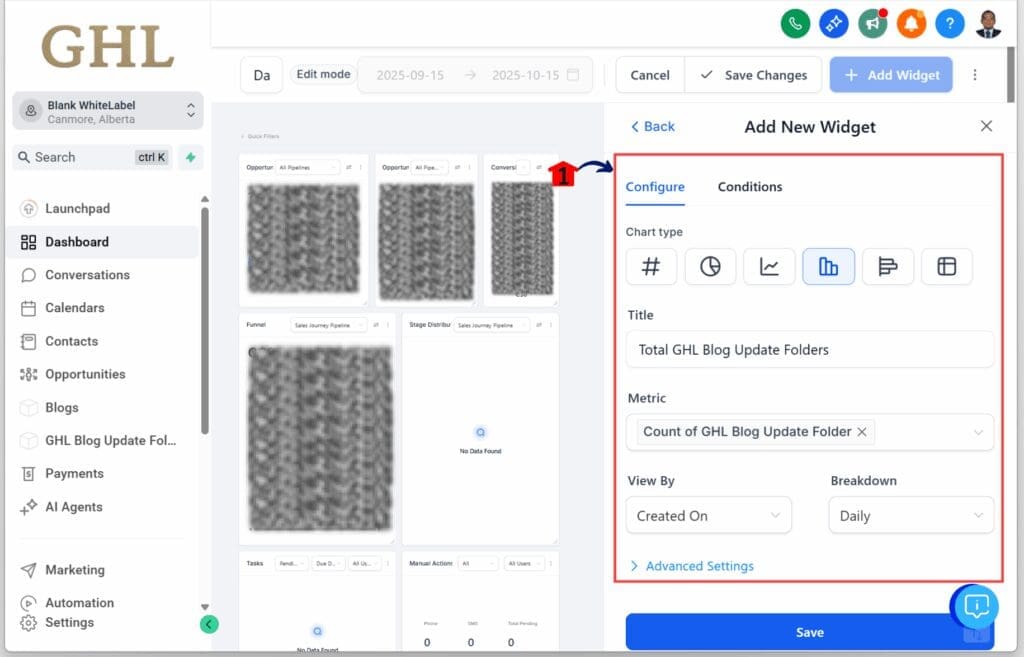1024x657 pixels.
Task: Switch to the Conditions tab
Action: (750, 187)
